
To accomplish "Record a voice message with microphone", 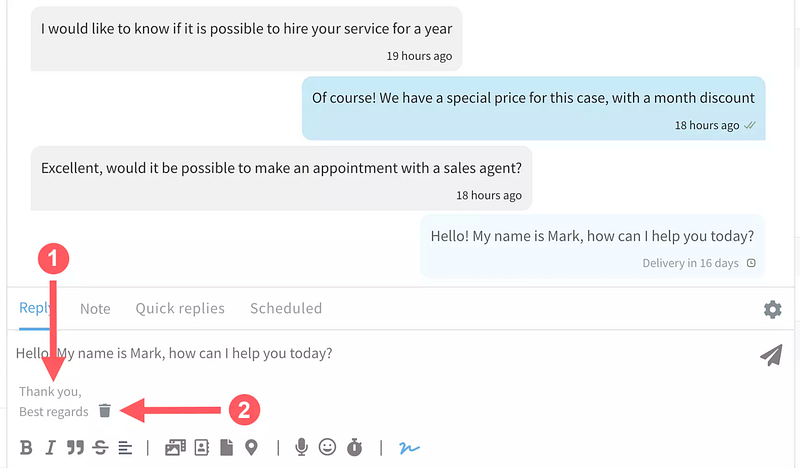I will 301,448.
